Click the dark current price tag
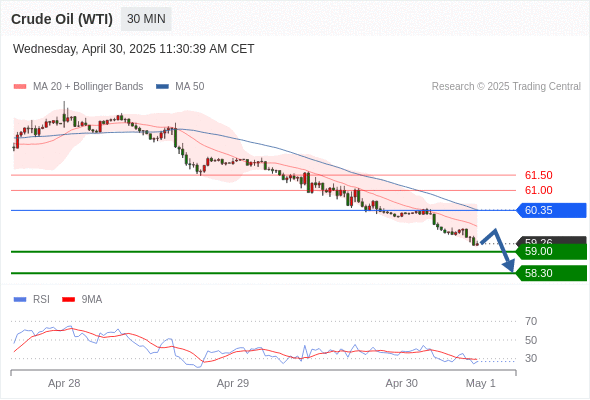The image size is (590, 400). click(551, 240)
